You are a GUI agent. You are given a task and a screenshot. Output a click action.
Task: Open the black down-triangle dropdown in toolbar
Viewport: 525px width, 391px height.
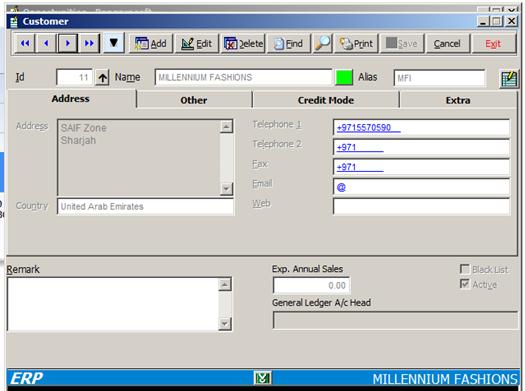point(114,43)
